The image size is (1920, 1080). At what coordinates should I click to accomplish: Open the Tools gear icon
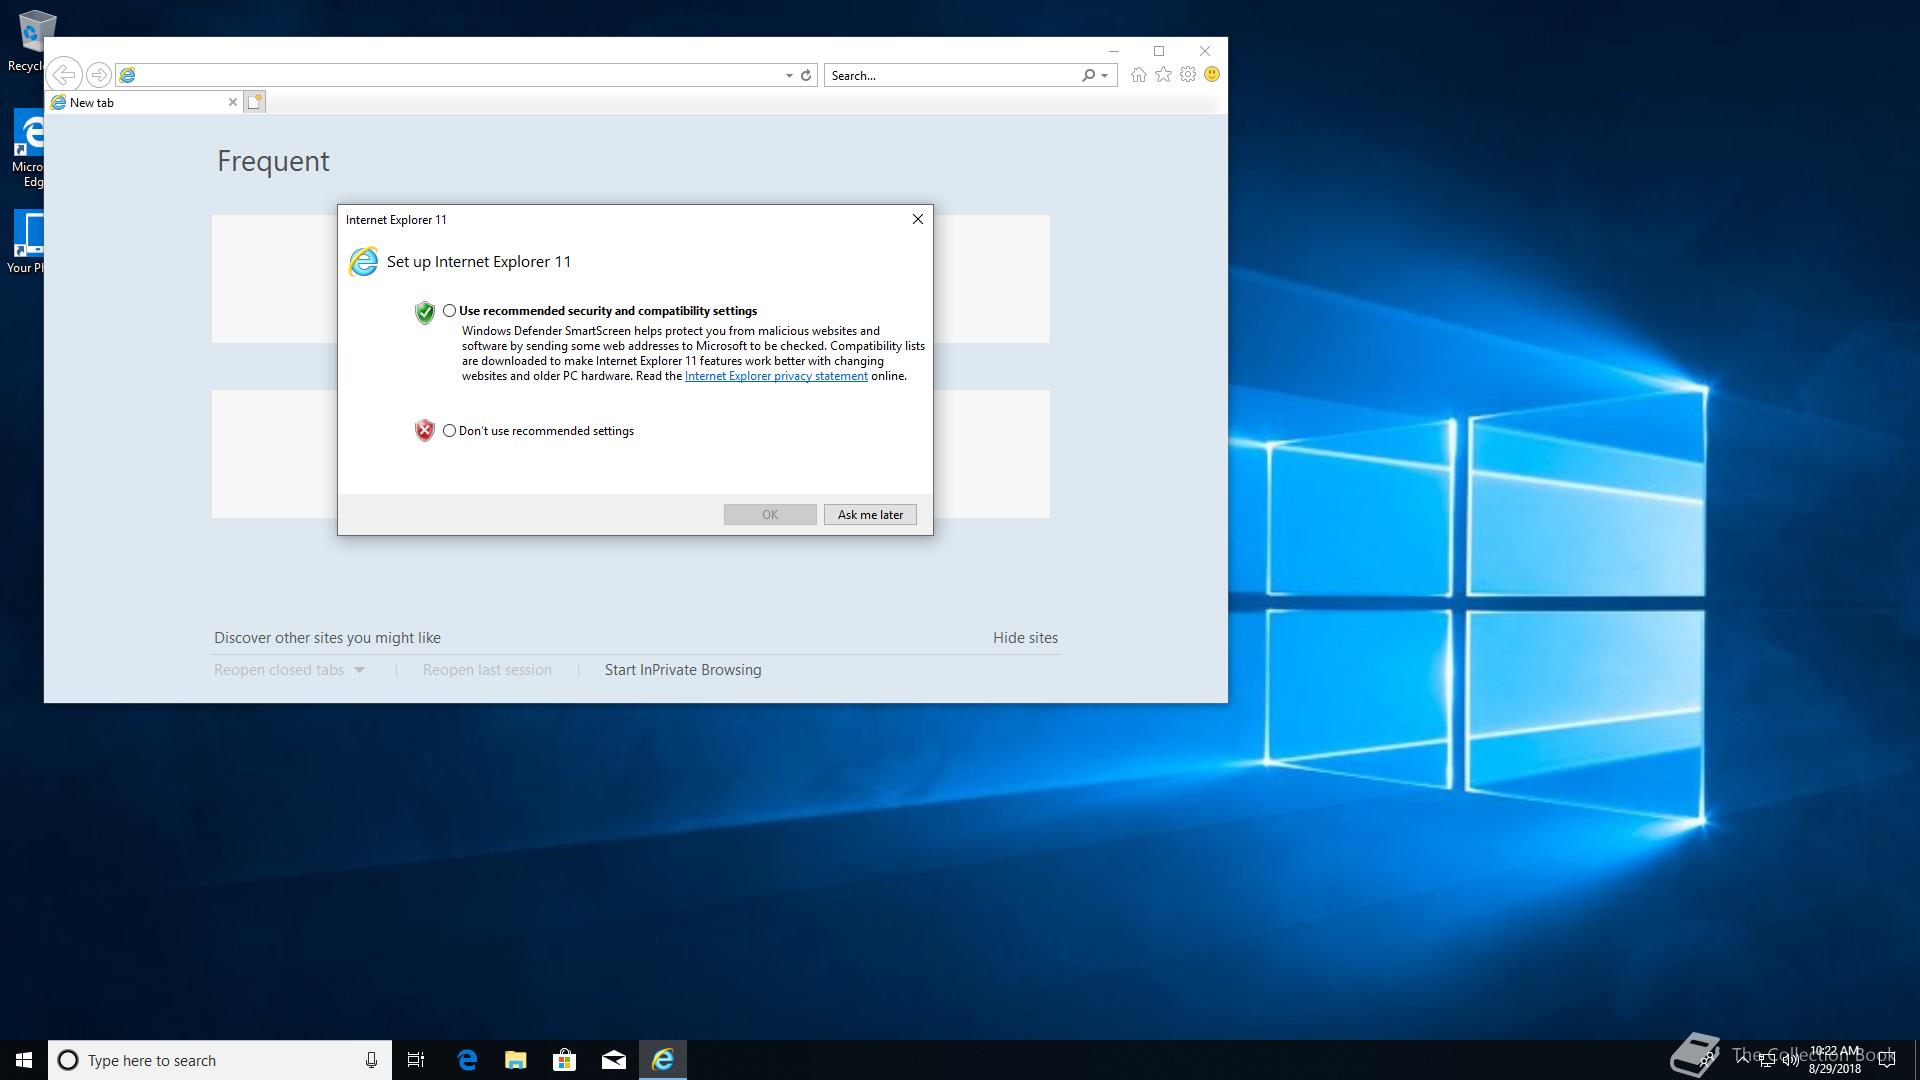click(x=1188, y=75)
